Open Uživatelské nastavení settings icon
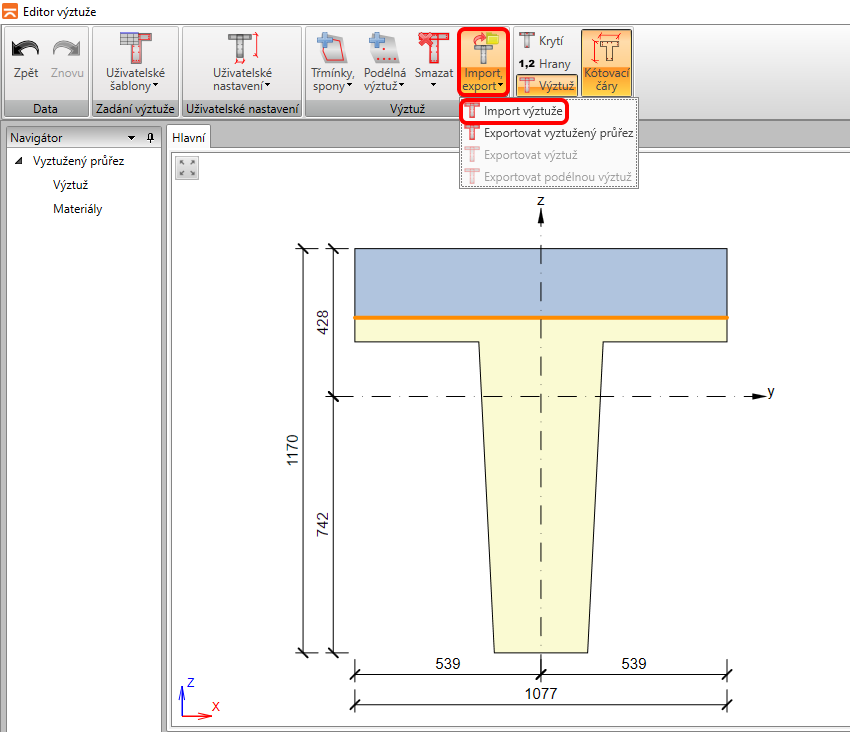Screen dimensions: 850x732 click(242, 48)
